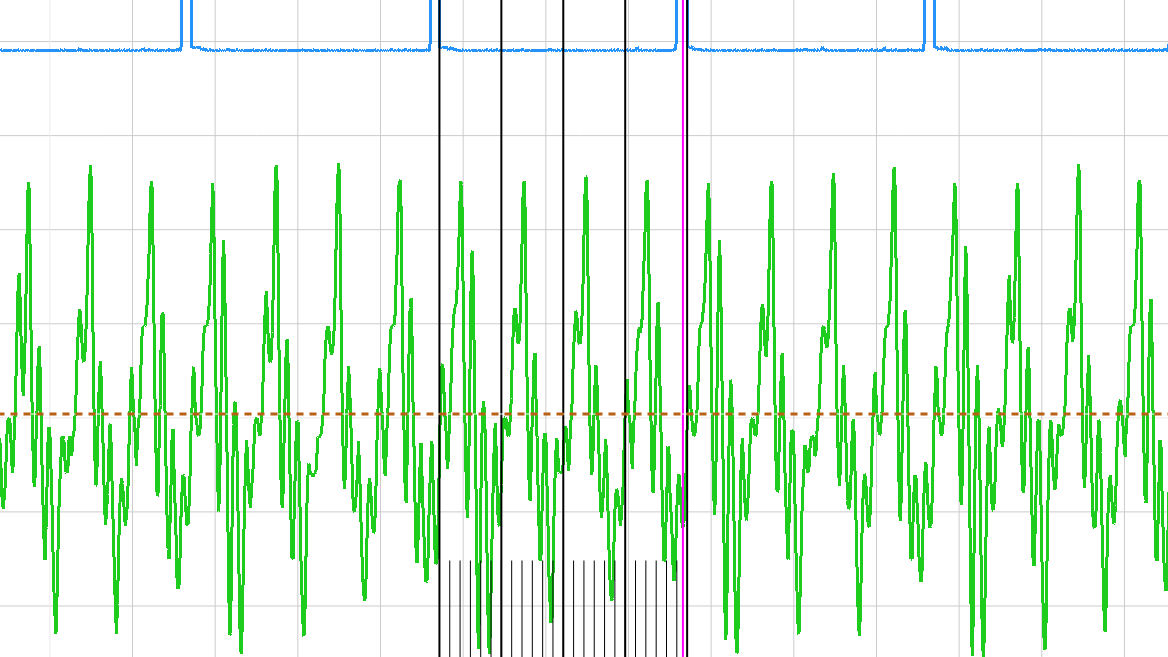Click green peak between first two black markers

point(461,184)
